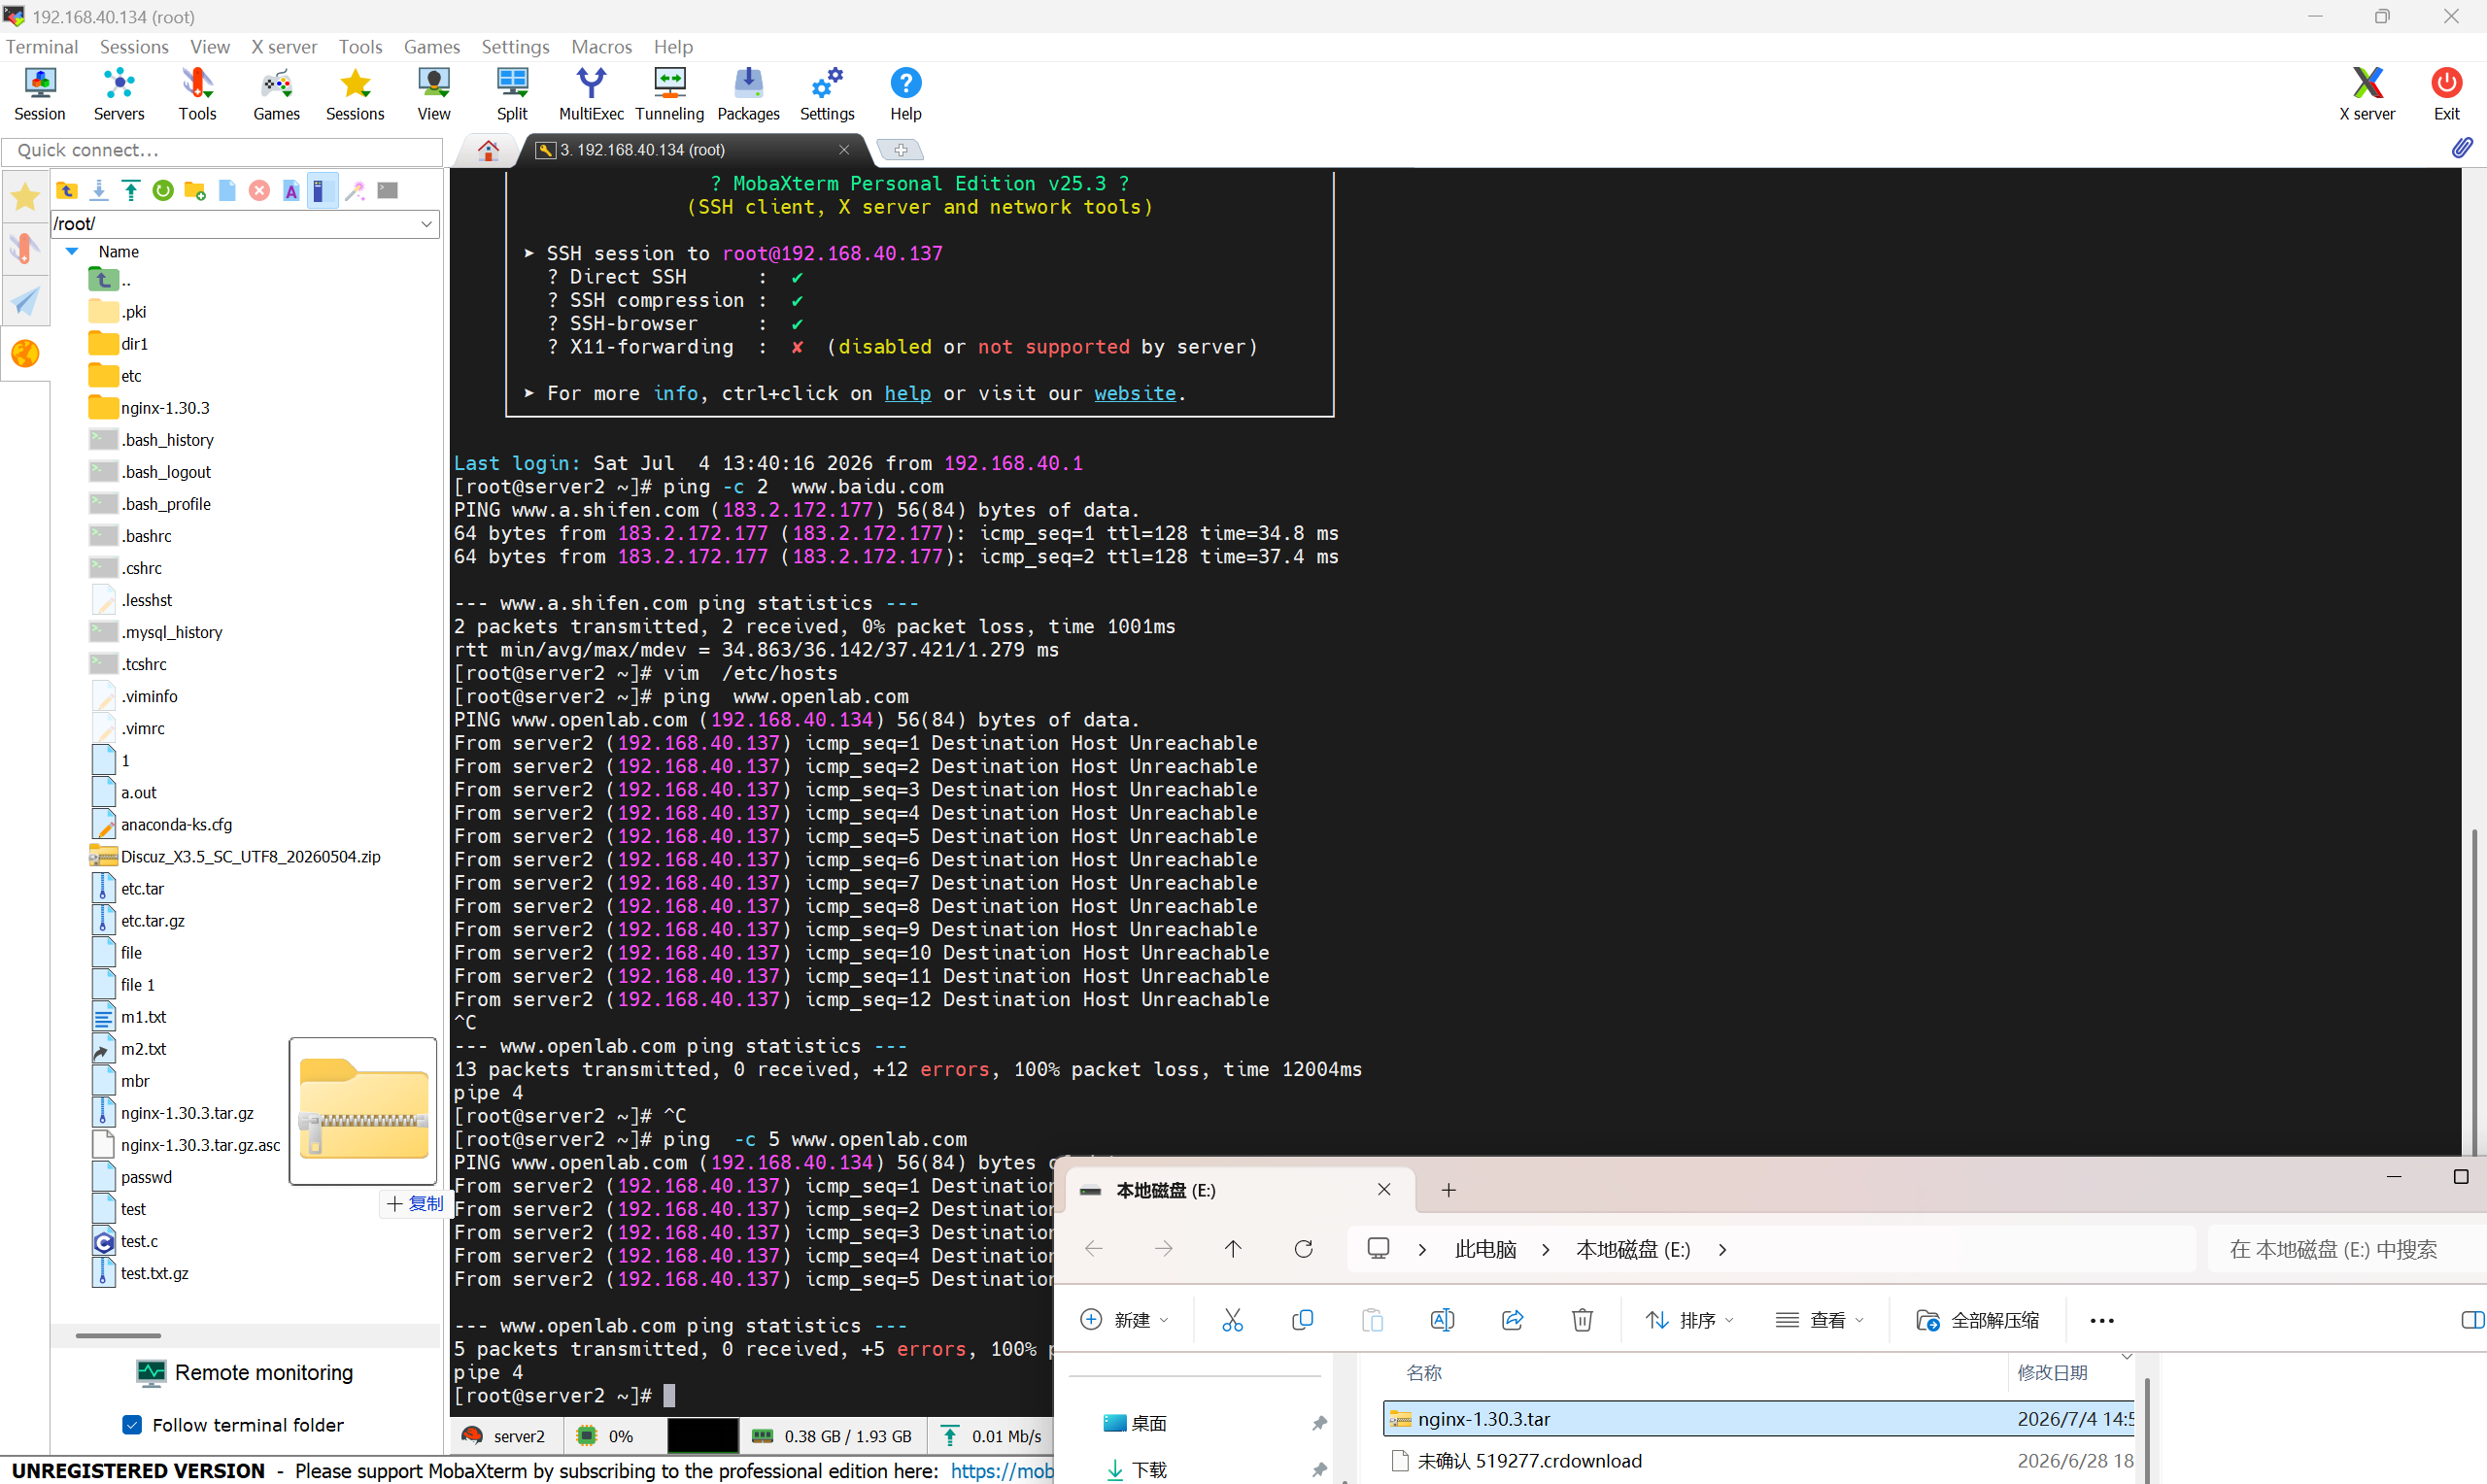Select nginx-1.30.3 folder in file tree

tap(165, 408)
